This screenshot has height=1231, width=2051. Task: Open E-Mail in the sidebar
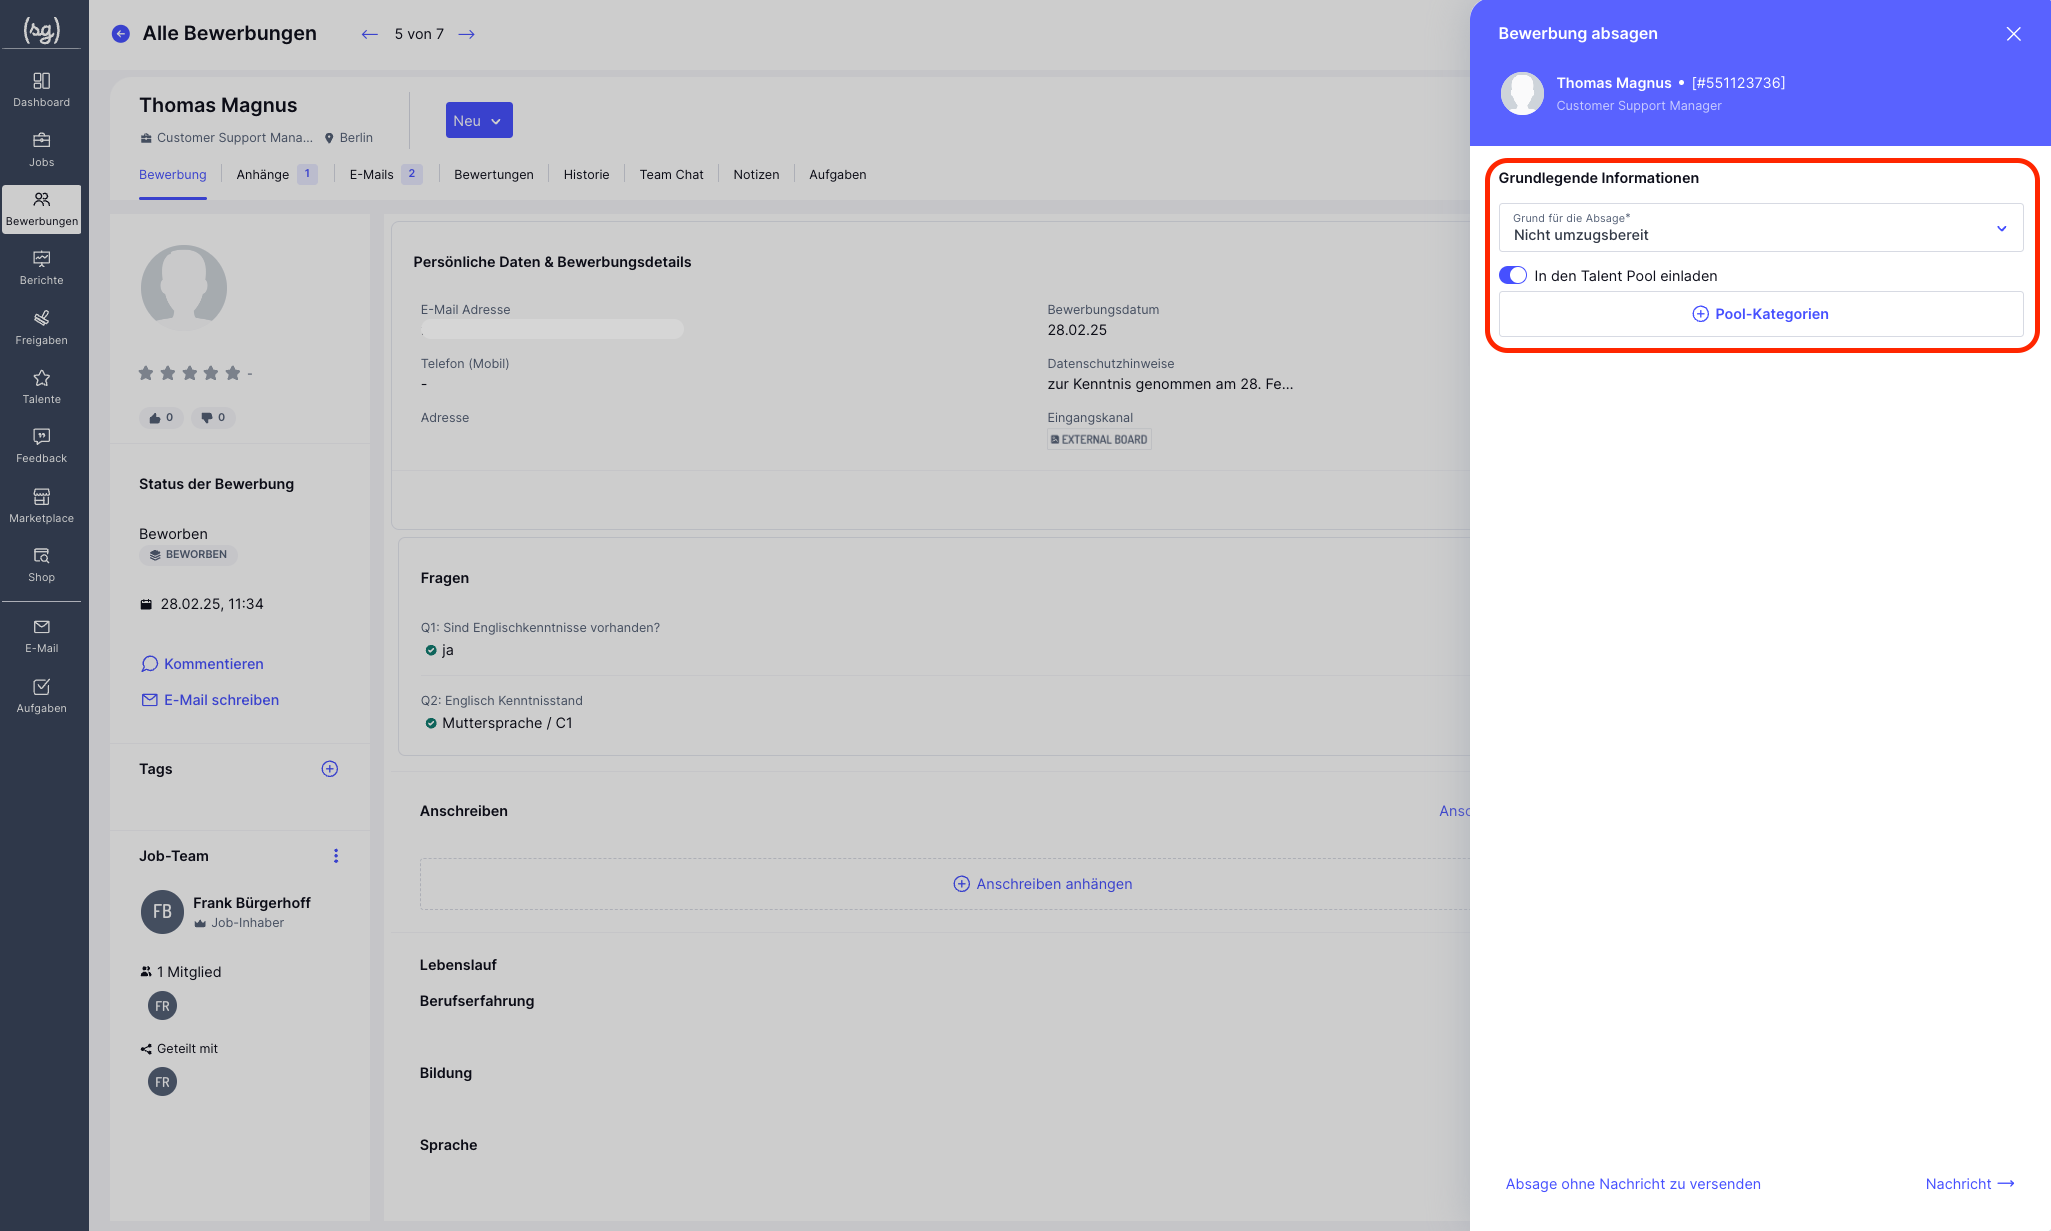pyautogui.click(x=41, y=636)
